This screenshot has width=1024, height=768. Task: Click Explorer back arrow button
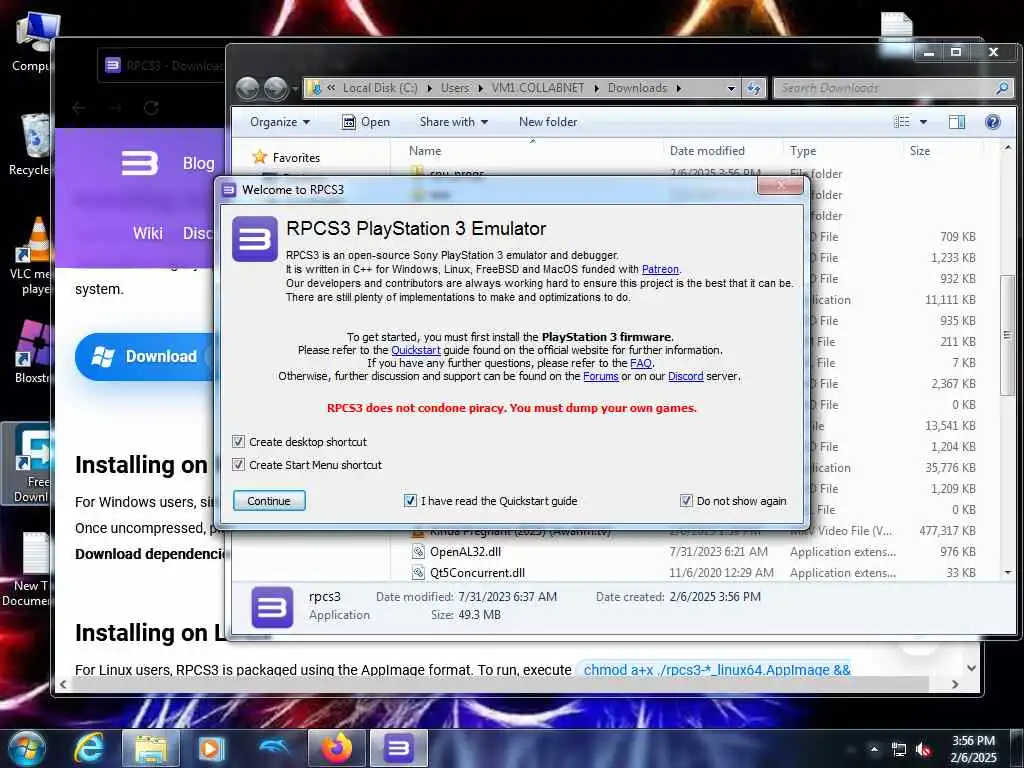pyautogui.click(x=248, y=88)
